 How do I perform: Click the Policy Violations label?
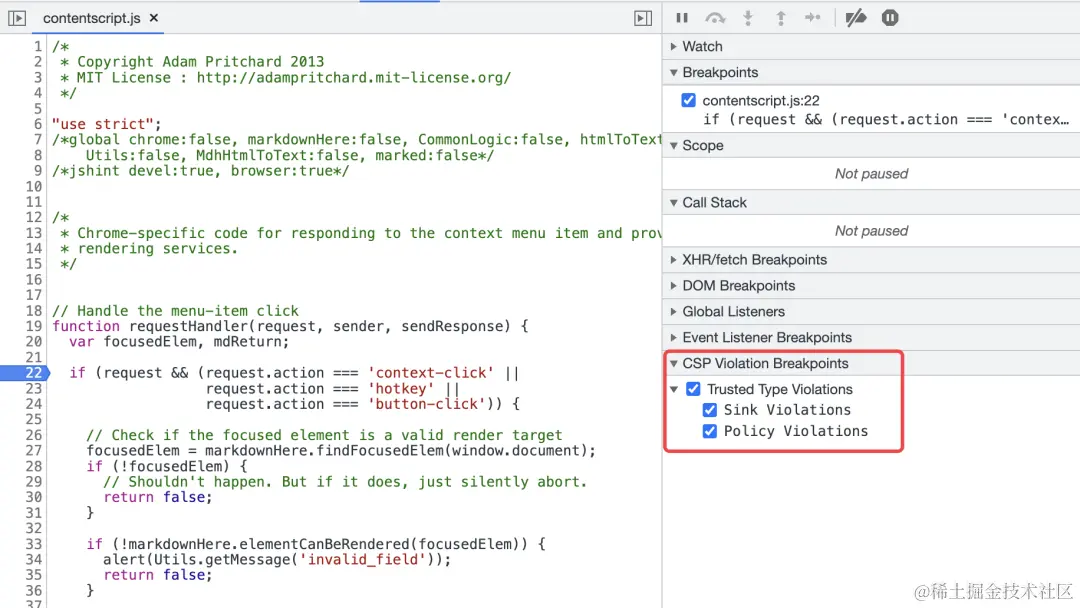[796, 431]
